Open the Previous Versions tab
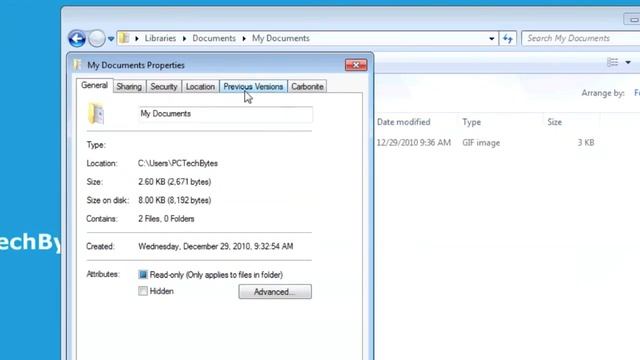 (x=253, y=87)
